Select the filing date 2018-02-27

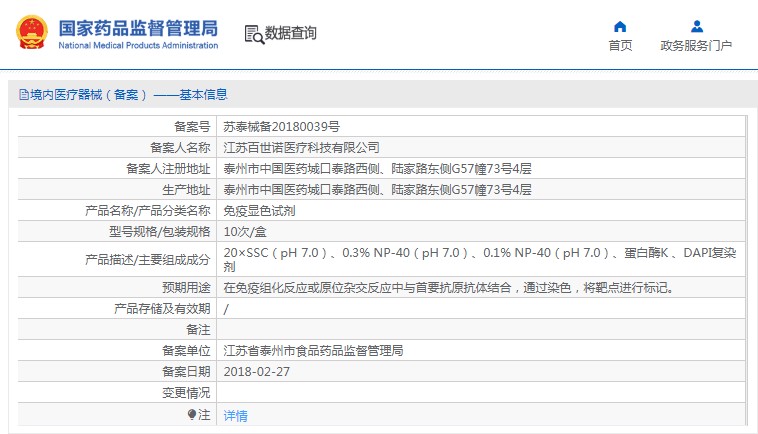(x=257, y=372)
